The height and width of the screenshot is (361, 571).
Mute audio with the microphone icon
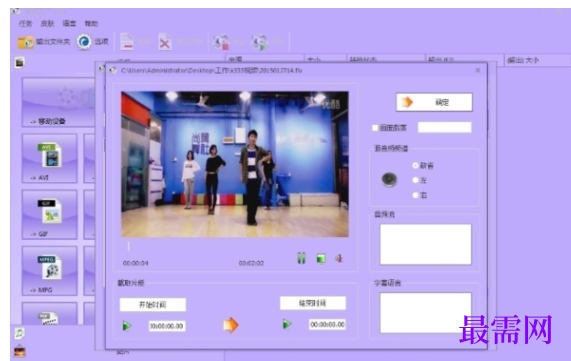click(x=339, y=259)
